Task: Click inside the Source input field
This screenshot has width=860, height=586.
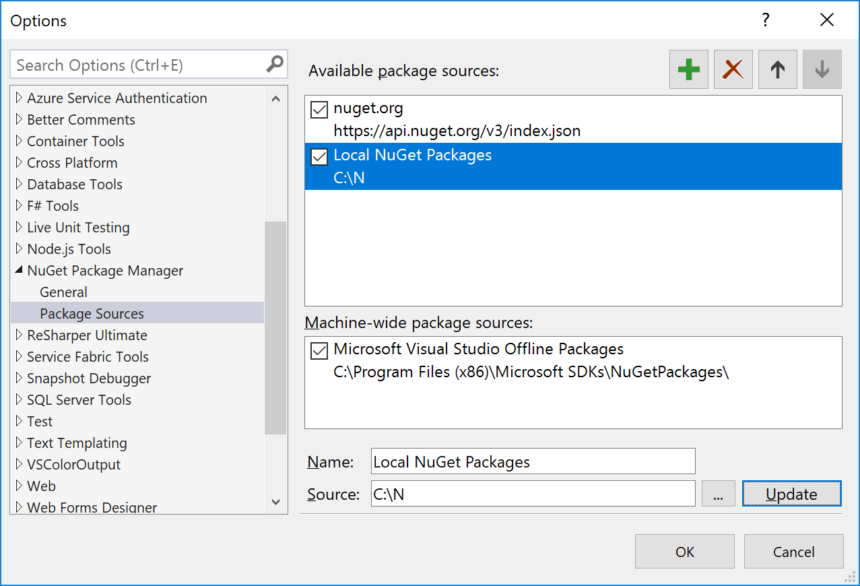Action: (530, 493)
